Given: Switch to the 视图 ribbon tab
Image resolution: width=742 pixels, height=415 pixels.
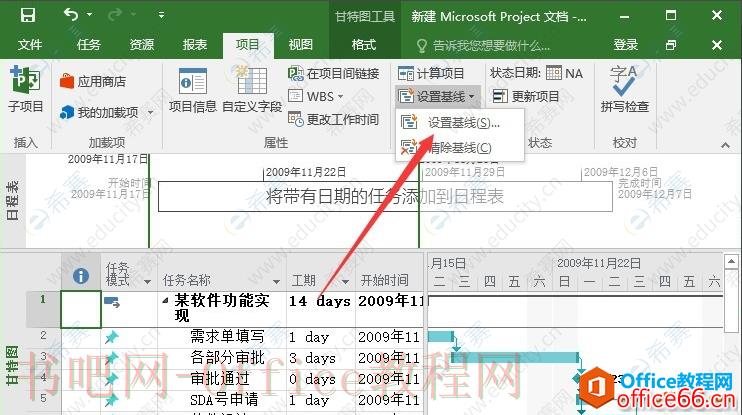Looking at the screenshot, I should [x=300, y=44].
